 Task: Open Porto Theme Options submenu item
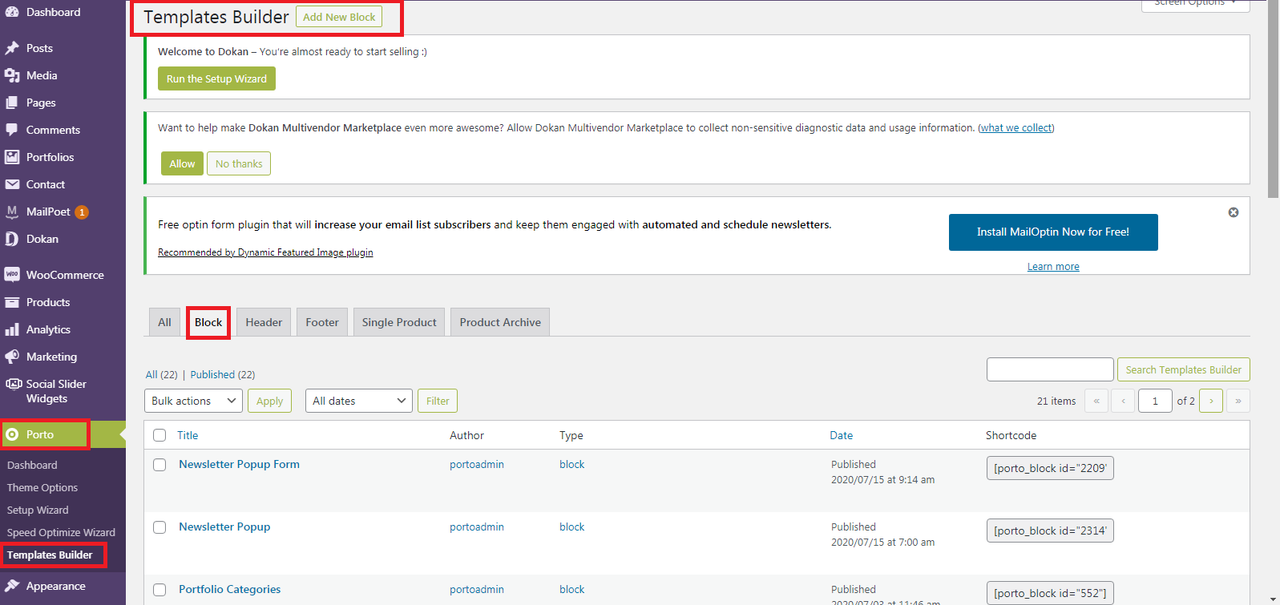[x=42, y=488]
